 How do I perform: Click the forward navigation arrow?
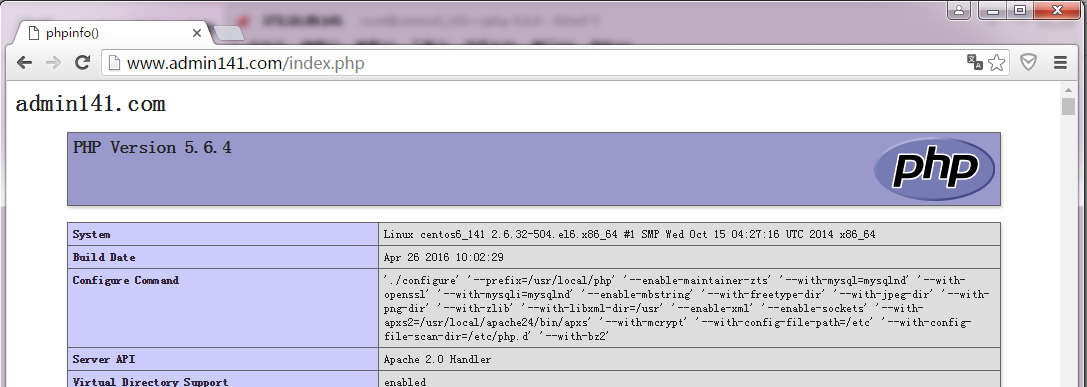(53, 62)
